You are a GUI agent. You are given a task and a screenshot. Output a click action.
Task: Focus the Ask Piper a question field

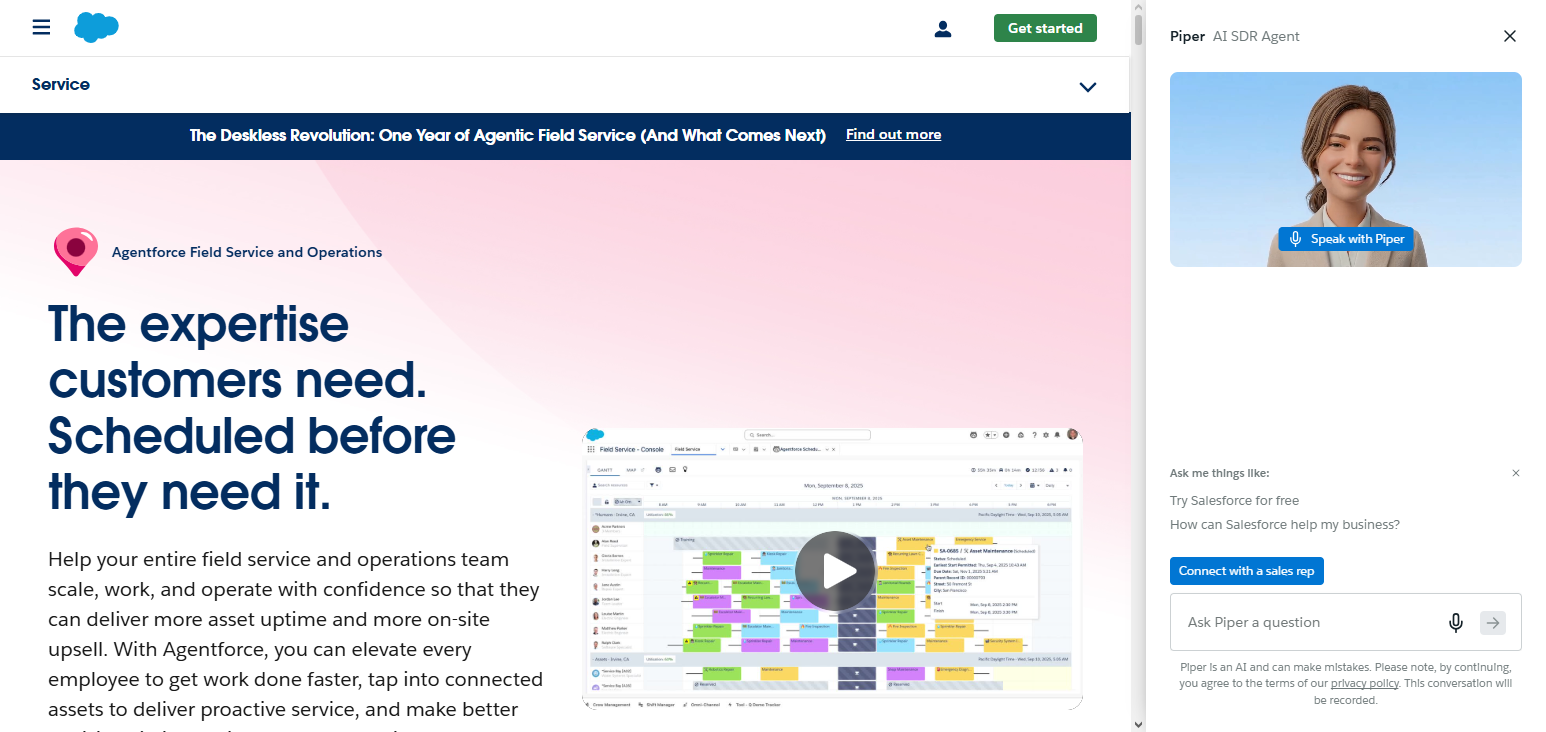(x=1310, y=622)
